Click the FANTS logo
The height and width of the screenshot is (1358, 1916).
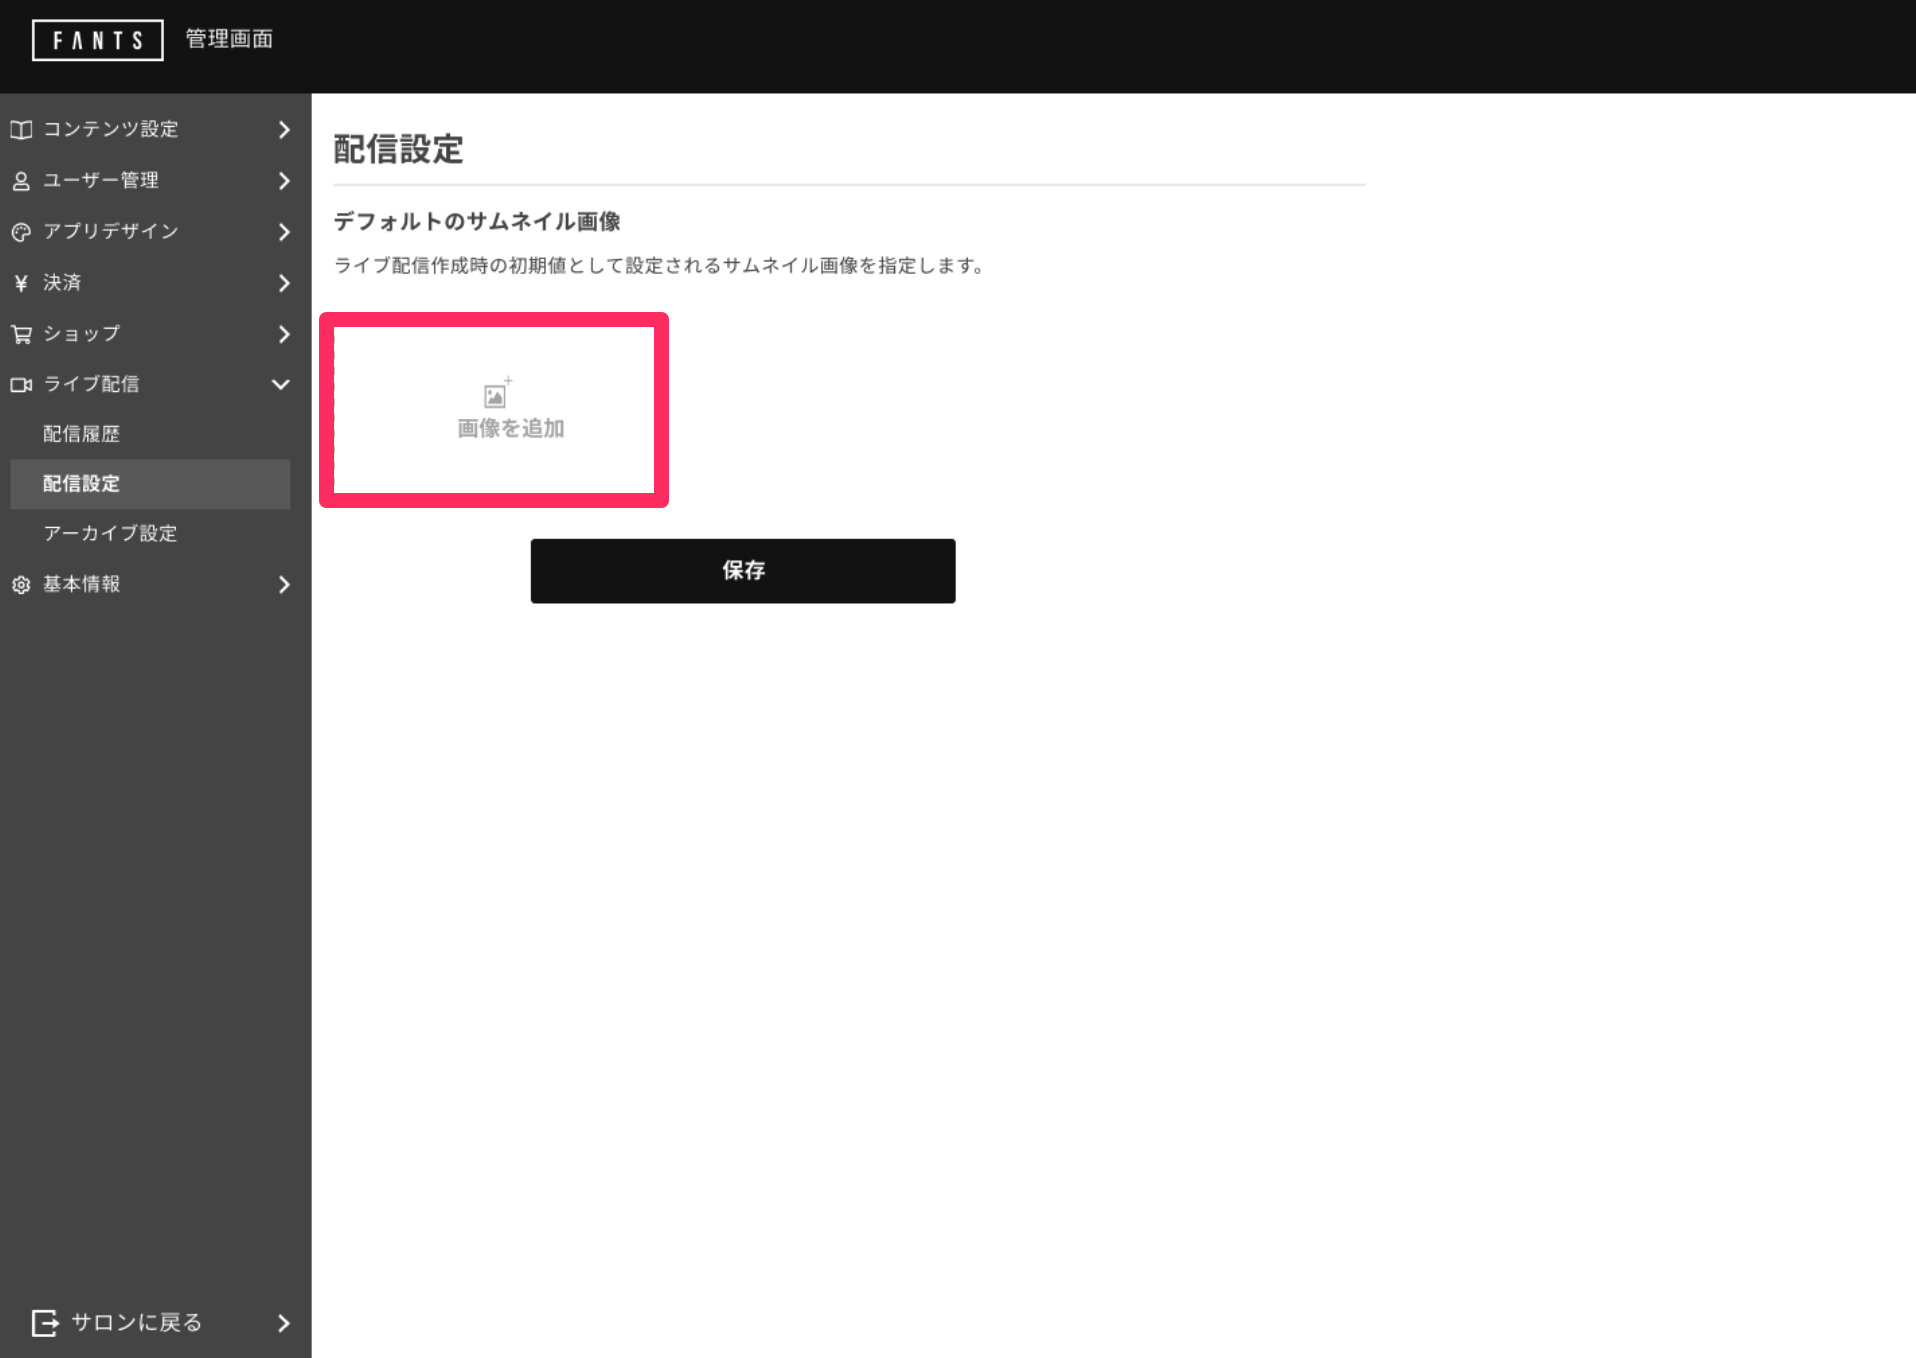[97, 40]
